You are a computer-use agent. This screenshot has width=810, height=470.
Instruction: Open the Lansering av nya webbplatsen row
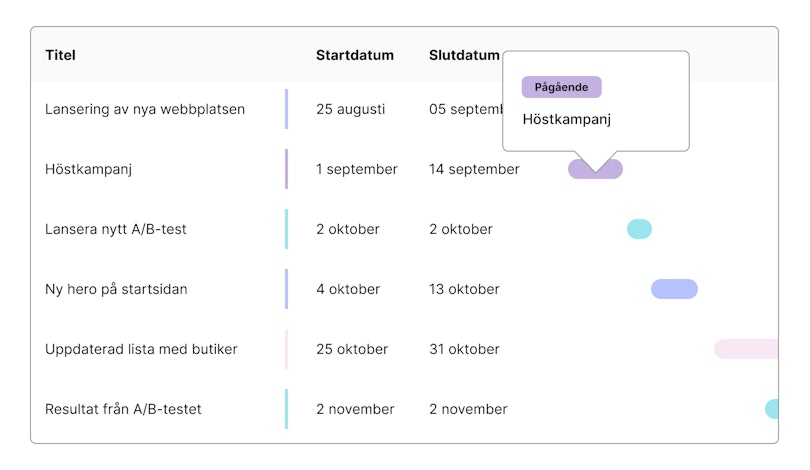point(145,109)
